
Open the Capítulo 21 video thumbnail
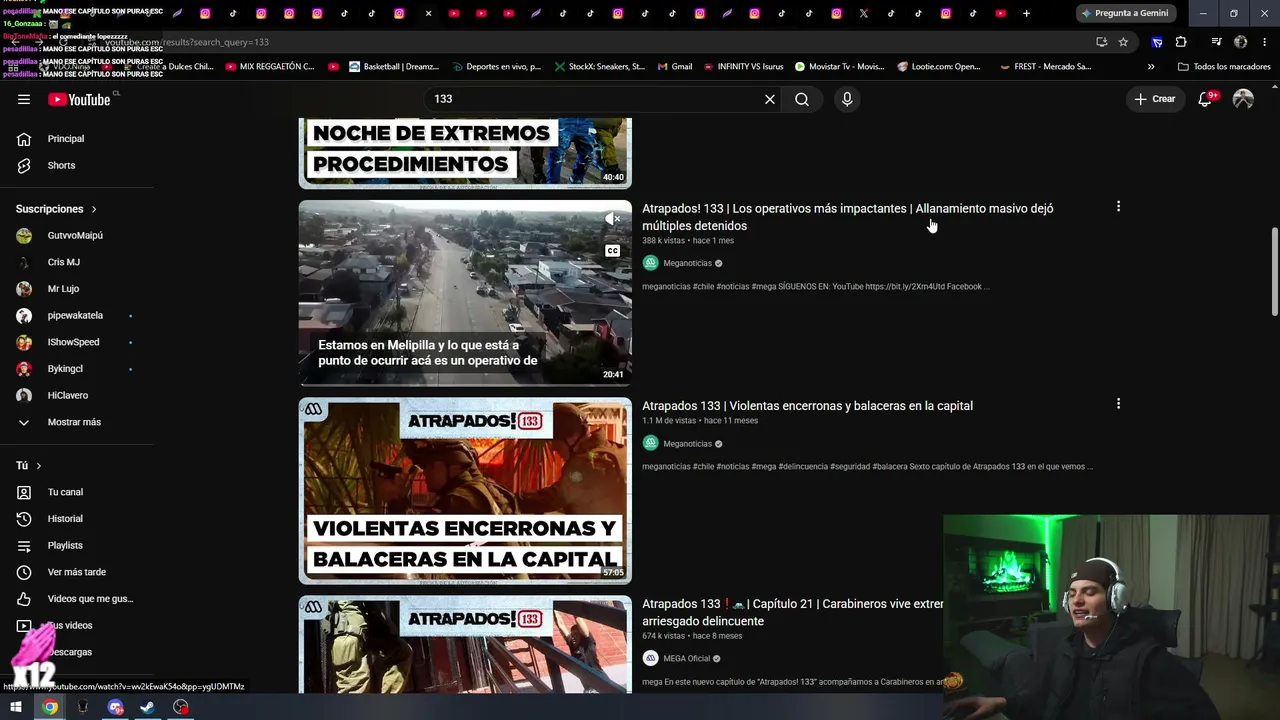[x=465, y=643]
